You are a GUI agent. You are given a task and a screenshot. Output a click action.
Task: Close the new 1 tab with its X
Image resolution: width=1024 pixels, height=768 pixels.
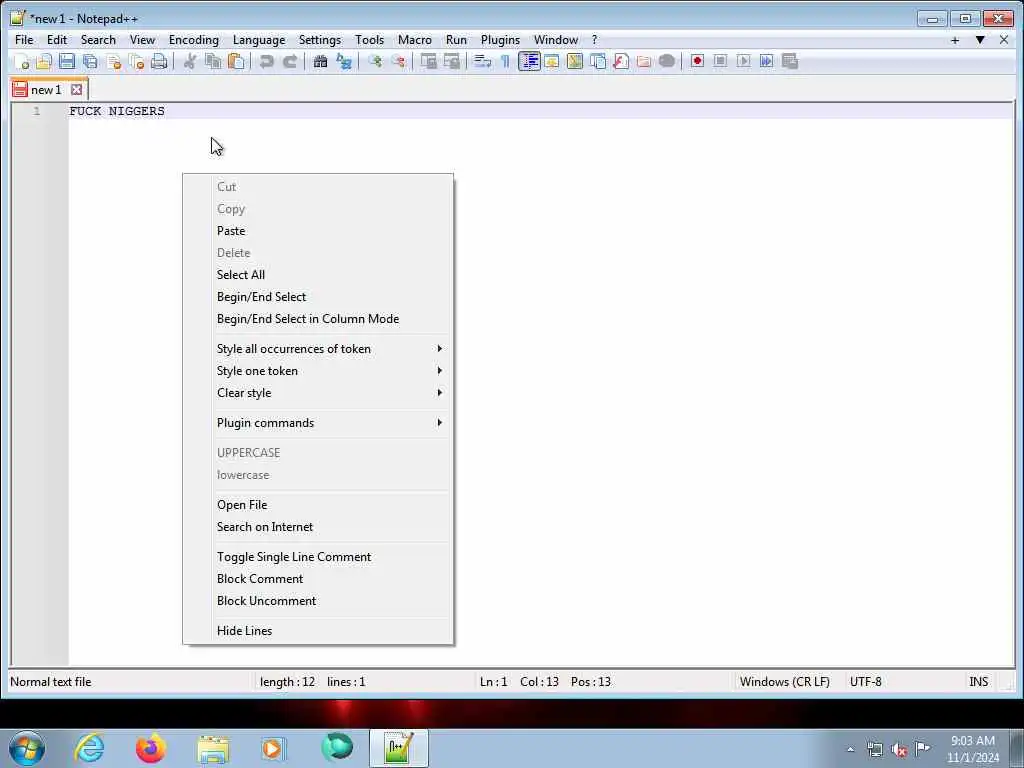pyautogui.click(x=76, y=90)
